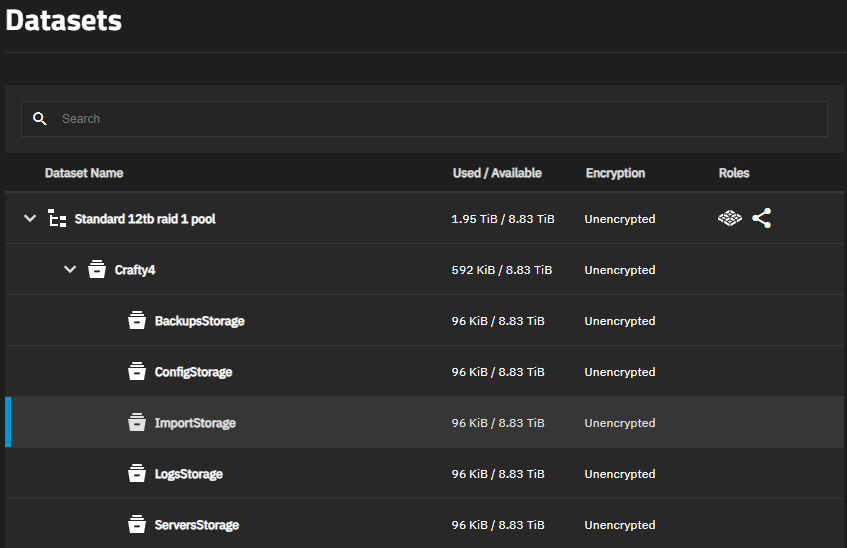Click the search magnifier icon

(x=40, y=119)
